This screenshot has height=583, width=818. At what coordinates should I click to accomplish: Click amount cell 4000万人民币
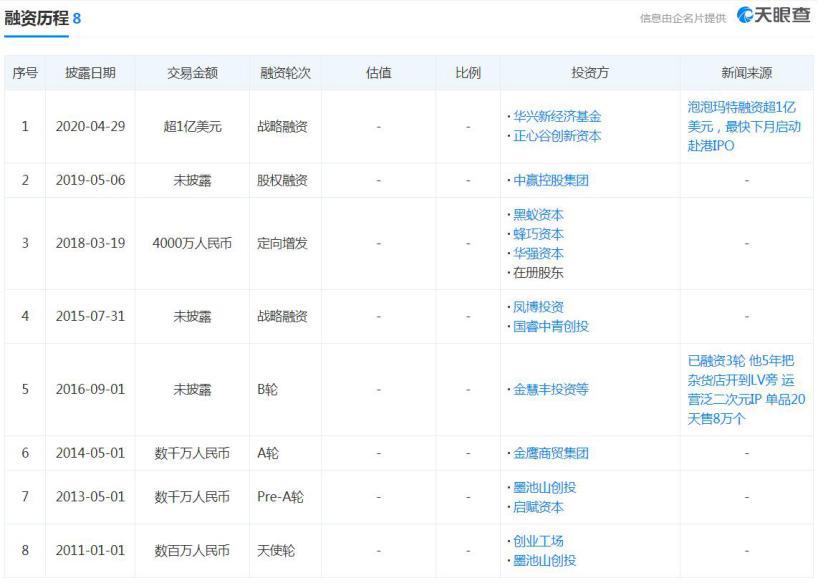click(193, 244)
